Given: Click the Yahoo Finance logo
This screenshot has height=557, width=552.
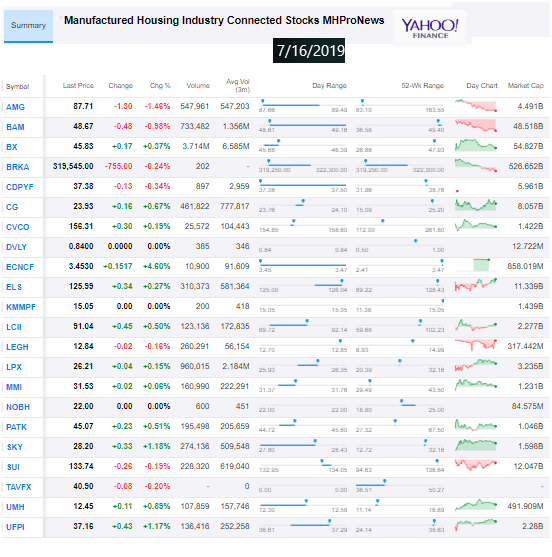Looking at the screenshot, I should pos(430,28).
